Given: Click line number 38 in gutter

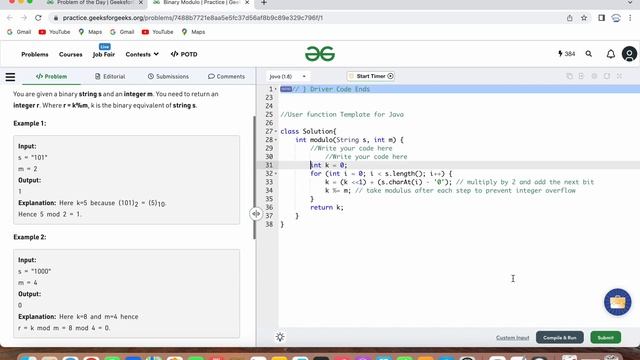Looking at the screenshot, I should tap(269, 224).
